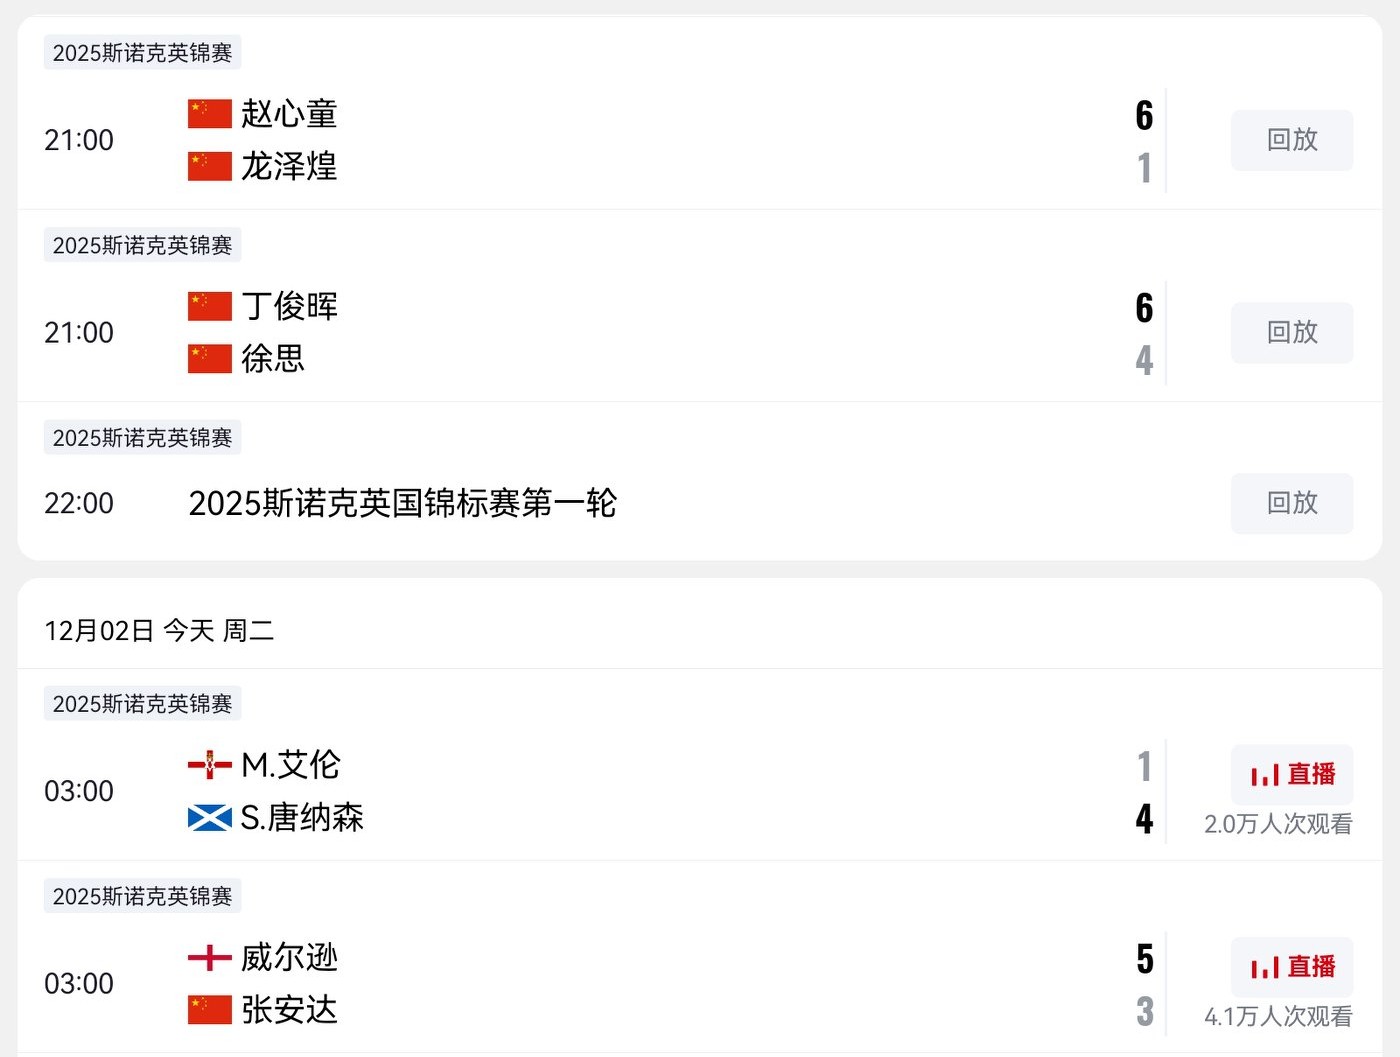Screen dimensions: 1400x1057
Task: Click the flag icon beside 张安达
Action: [x=209, y=1010]
